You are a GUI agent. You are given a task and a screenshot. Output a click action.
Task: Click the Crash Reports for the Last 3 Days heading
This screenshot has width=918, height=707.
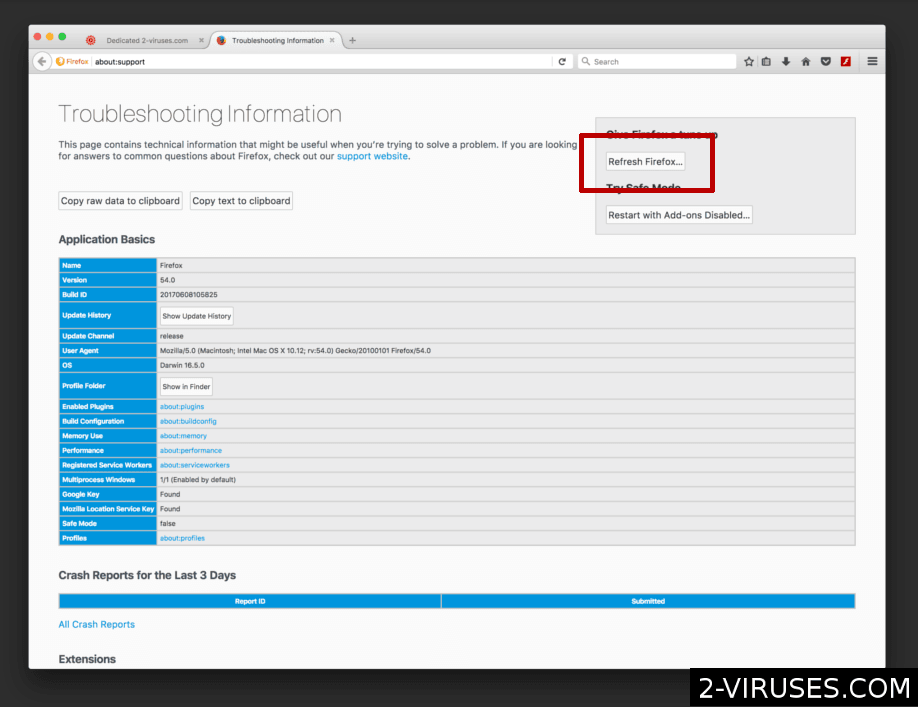point(147,575)
